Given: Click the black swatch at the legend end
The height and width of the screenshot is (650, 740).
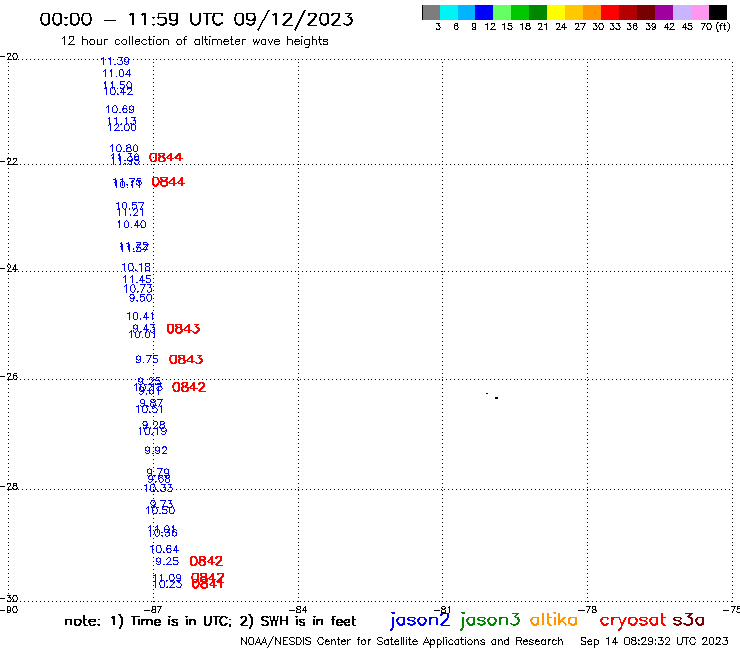Looking at the screenshot, I should 718,12.
